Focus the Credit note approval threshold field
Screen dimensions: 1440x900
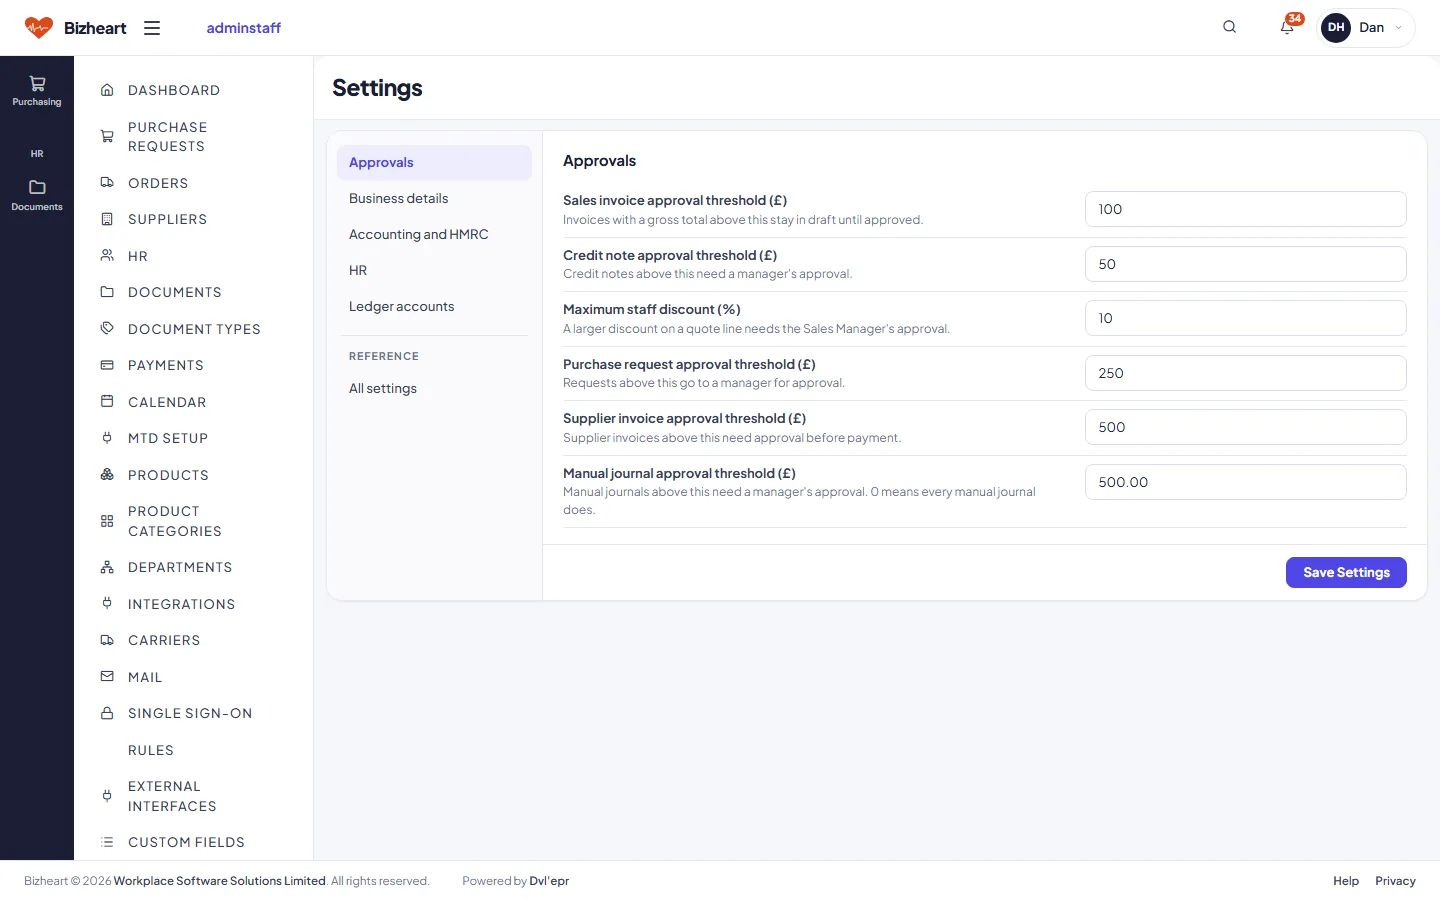point(1246,264)
